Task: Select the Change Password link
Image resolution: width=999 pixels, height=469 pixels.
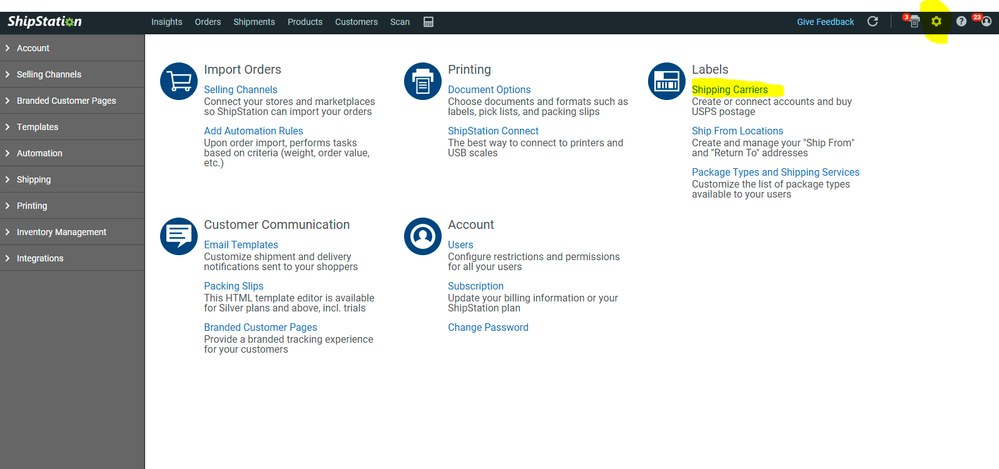Action: pyautogui.click(x=488, y=327)
